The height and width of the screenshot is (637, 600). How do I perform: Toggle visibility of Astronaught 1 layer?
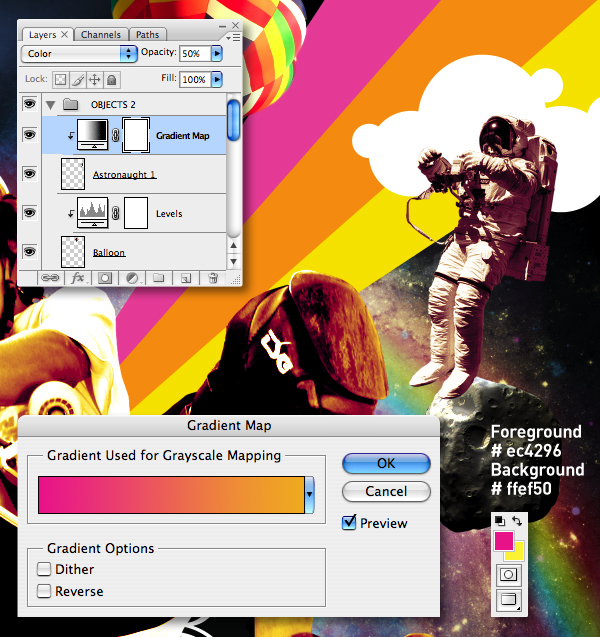pyautogui.click(x=29, y=173)
